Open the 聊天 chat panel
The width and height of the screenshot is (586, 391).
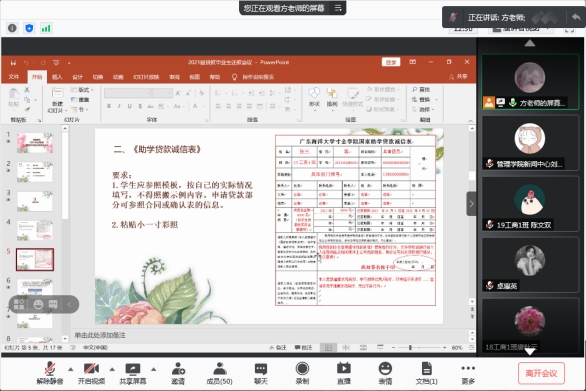tap(260, 373)
